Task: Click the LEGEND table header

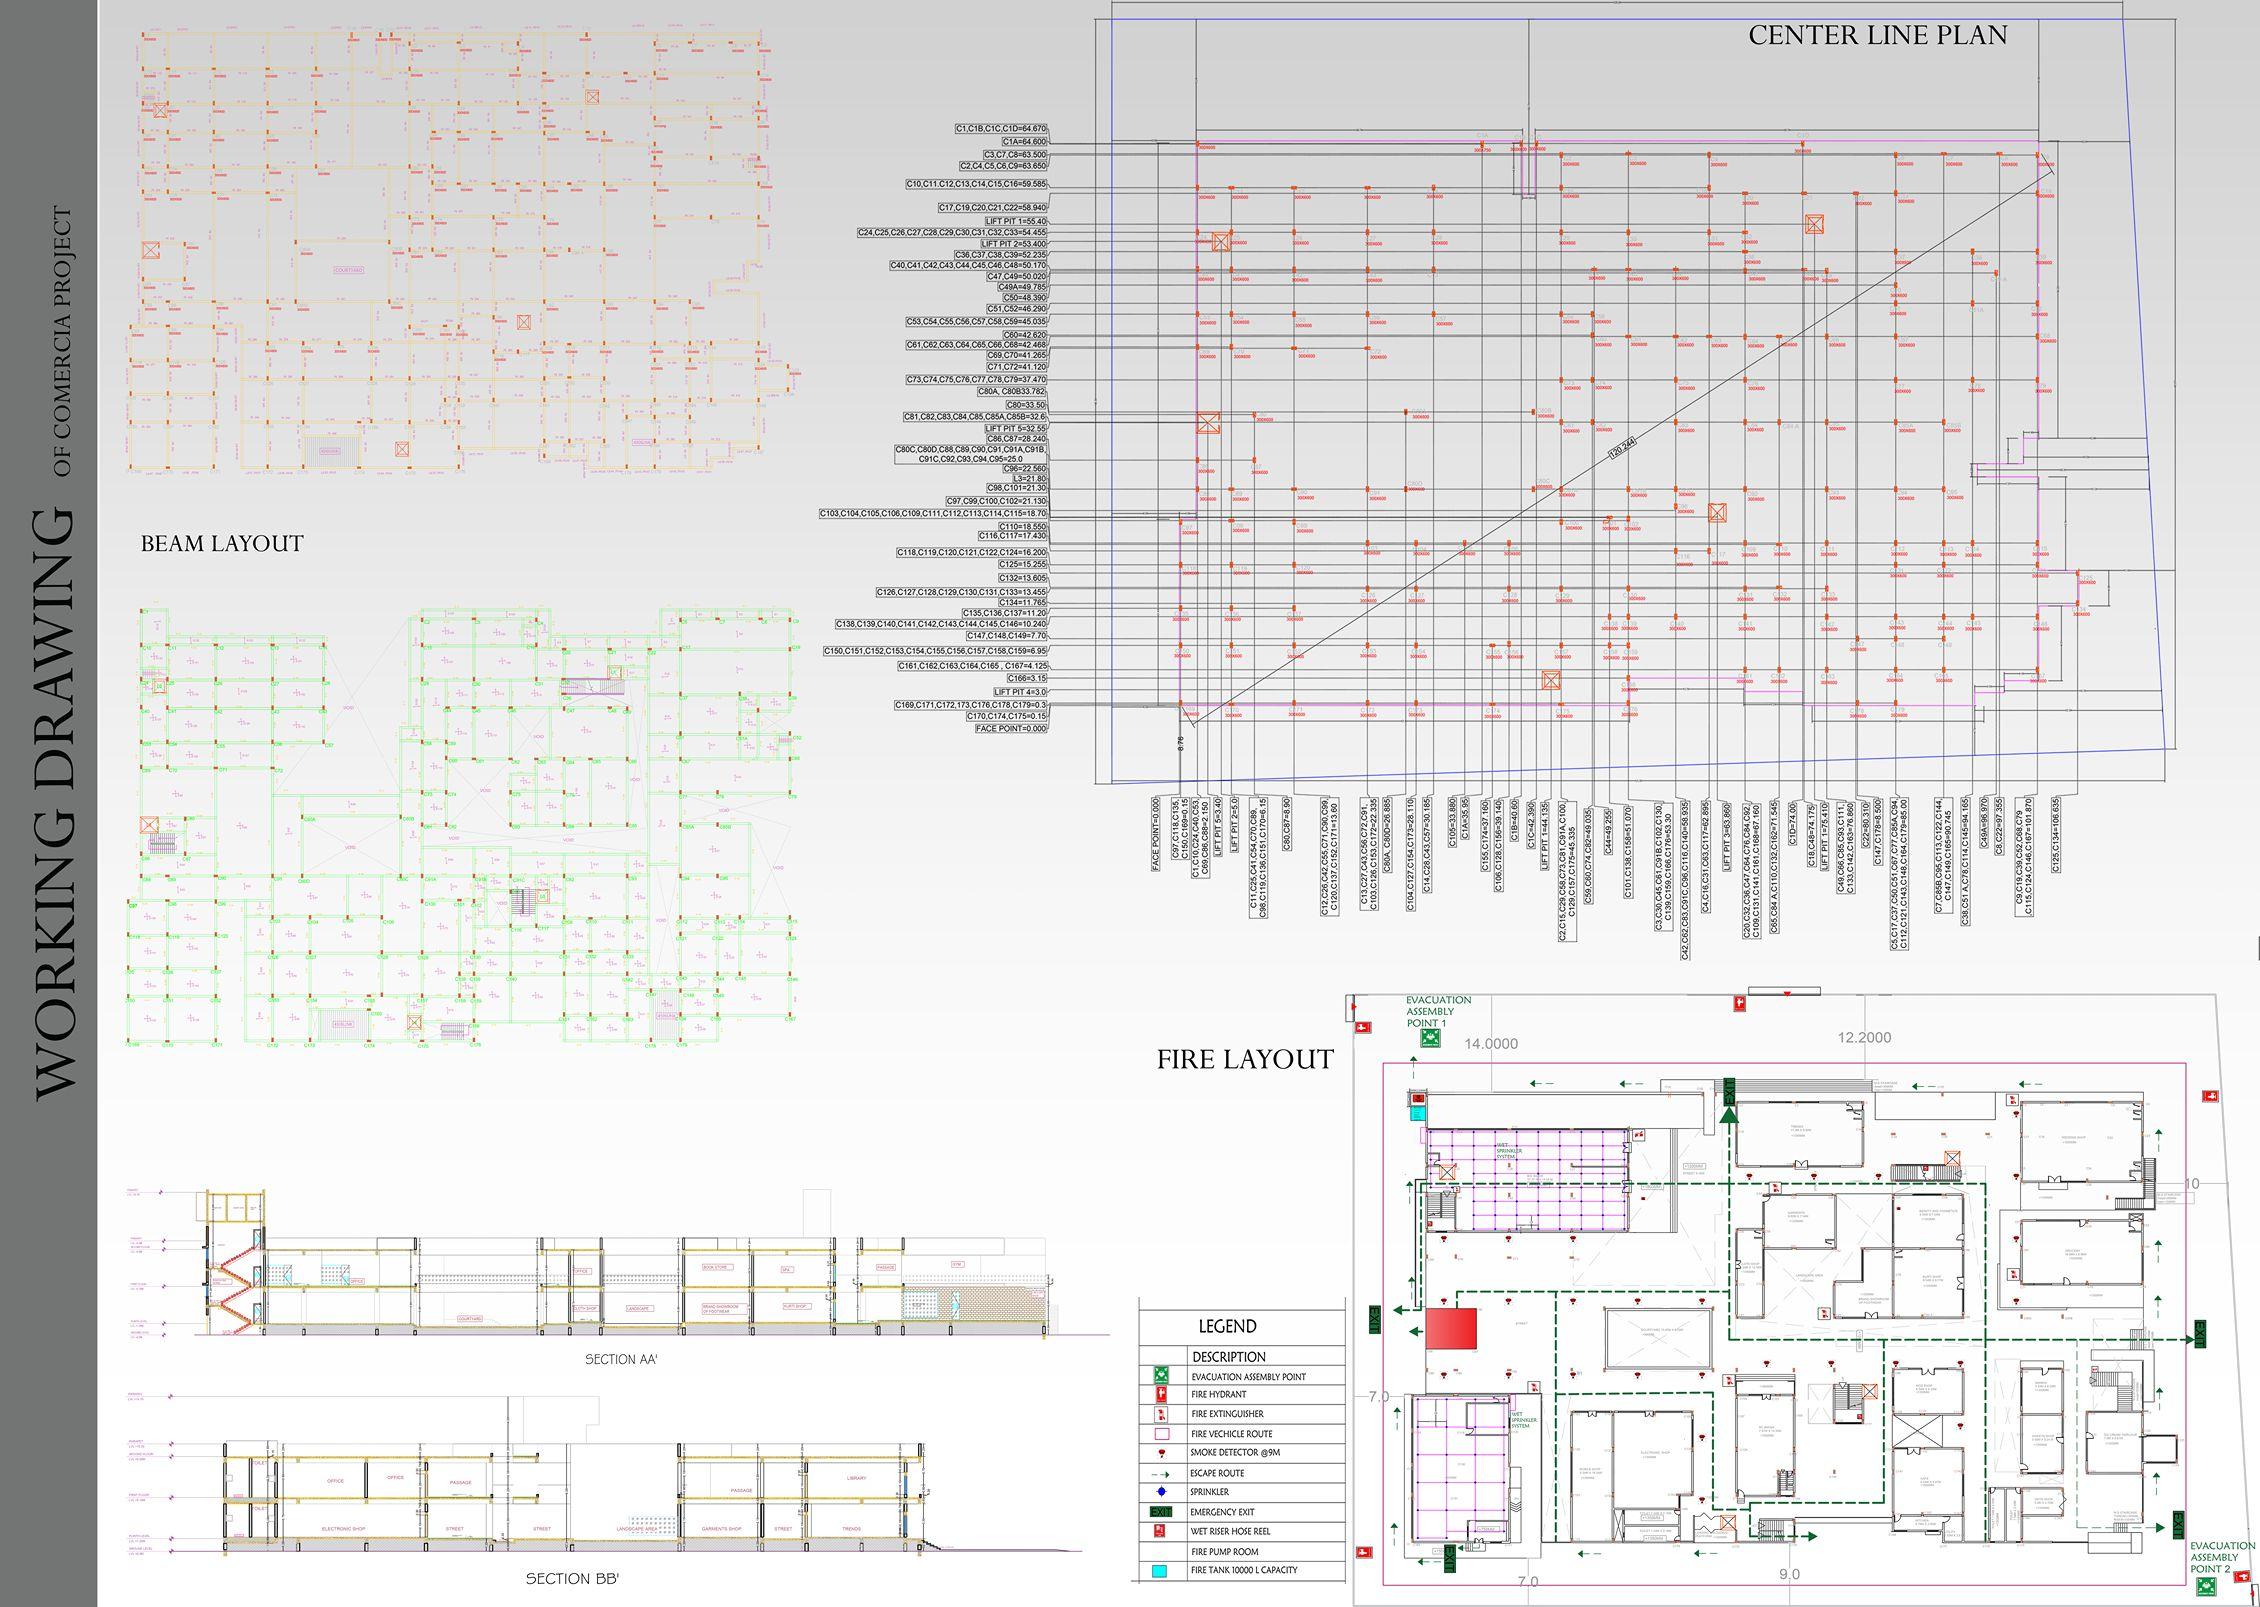Action: click(1227, 1327)
